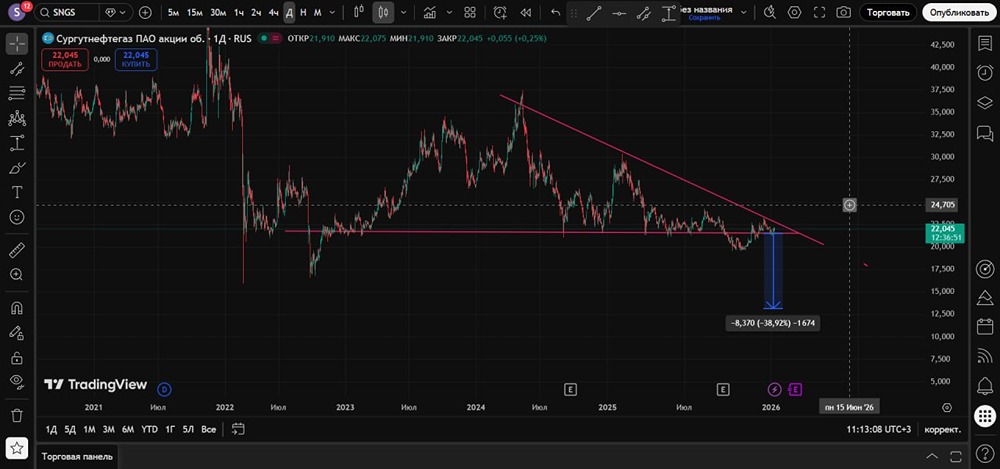Open go-to-date calendar icon
This screenshot has width=1000, height=469.
(238, 429)
